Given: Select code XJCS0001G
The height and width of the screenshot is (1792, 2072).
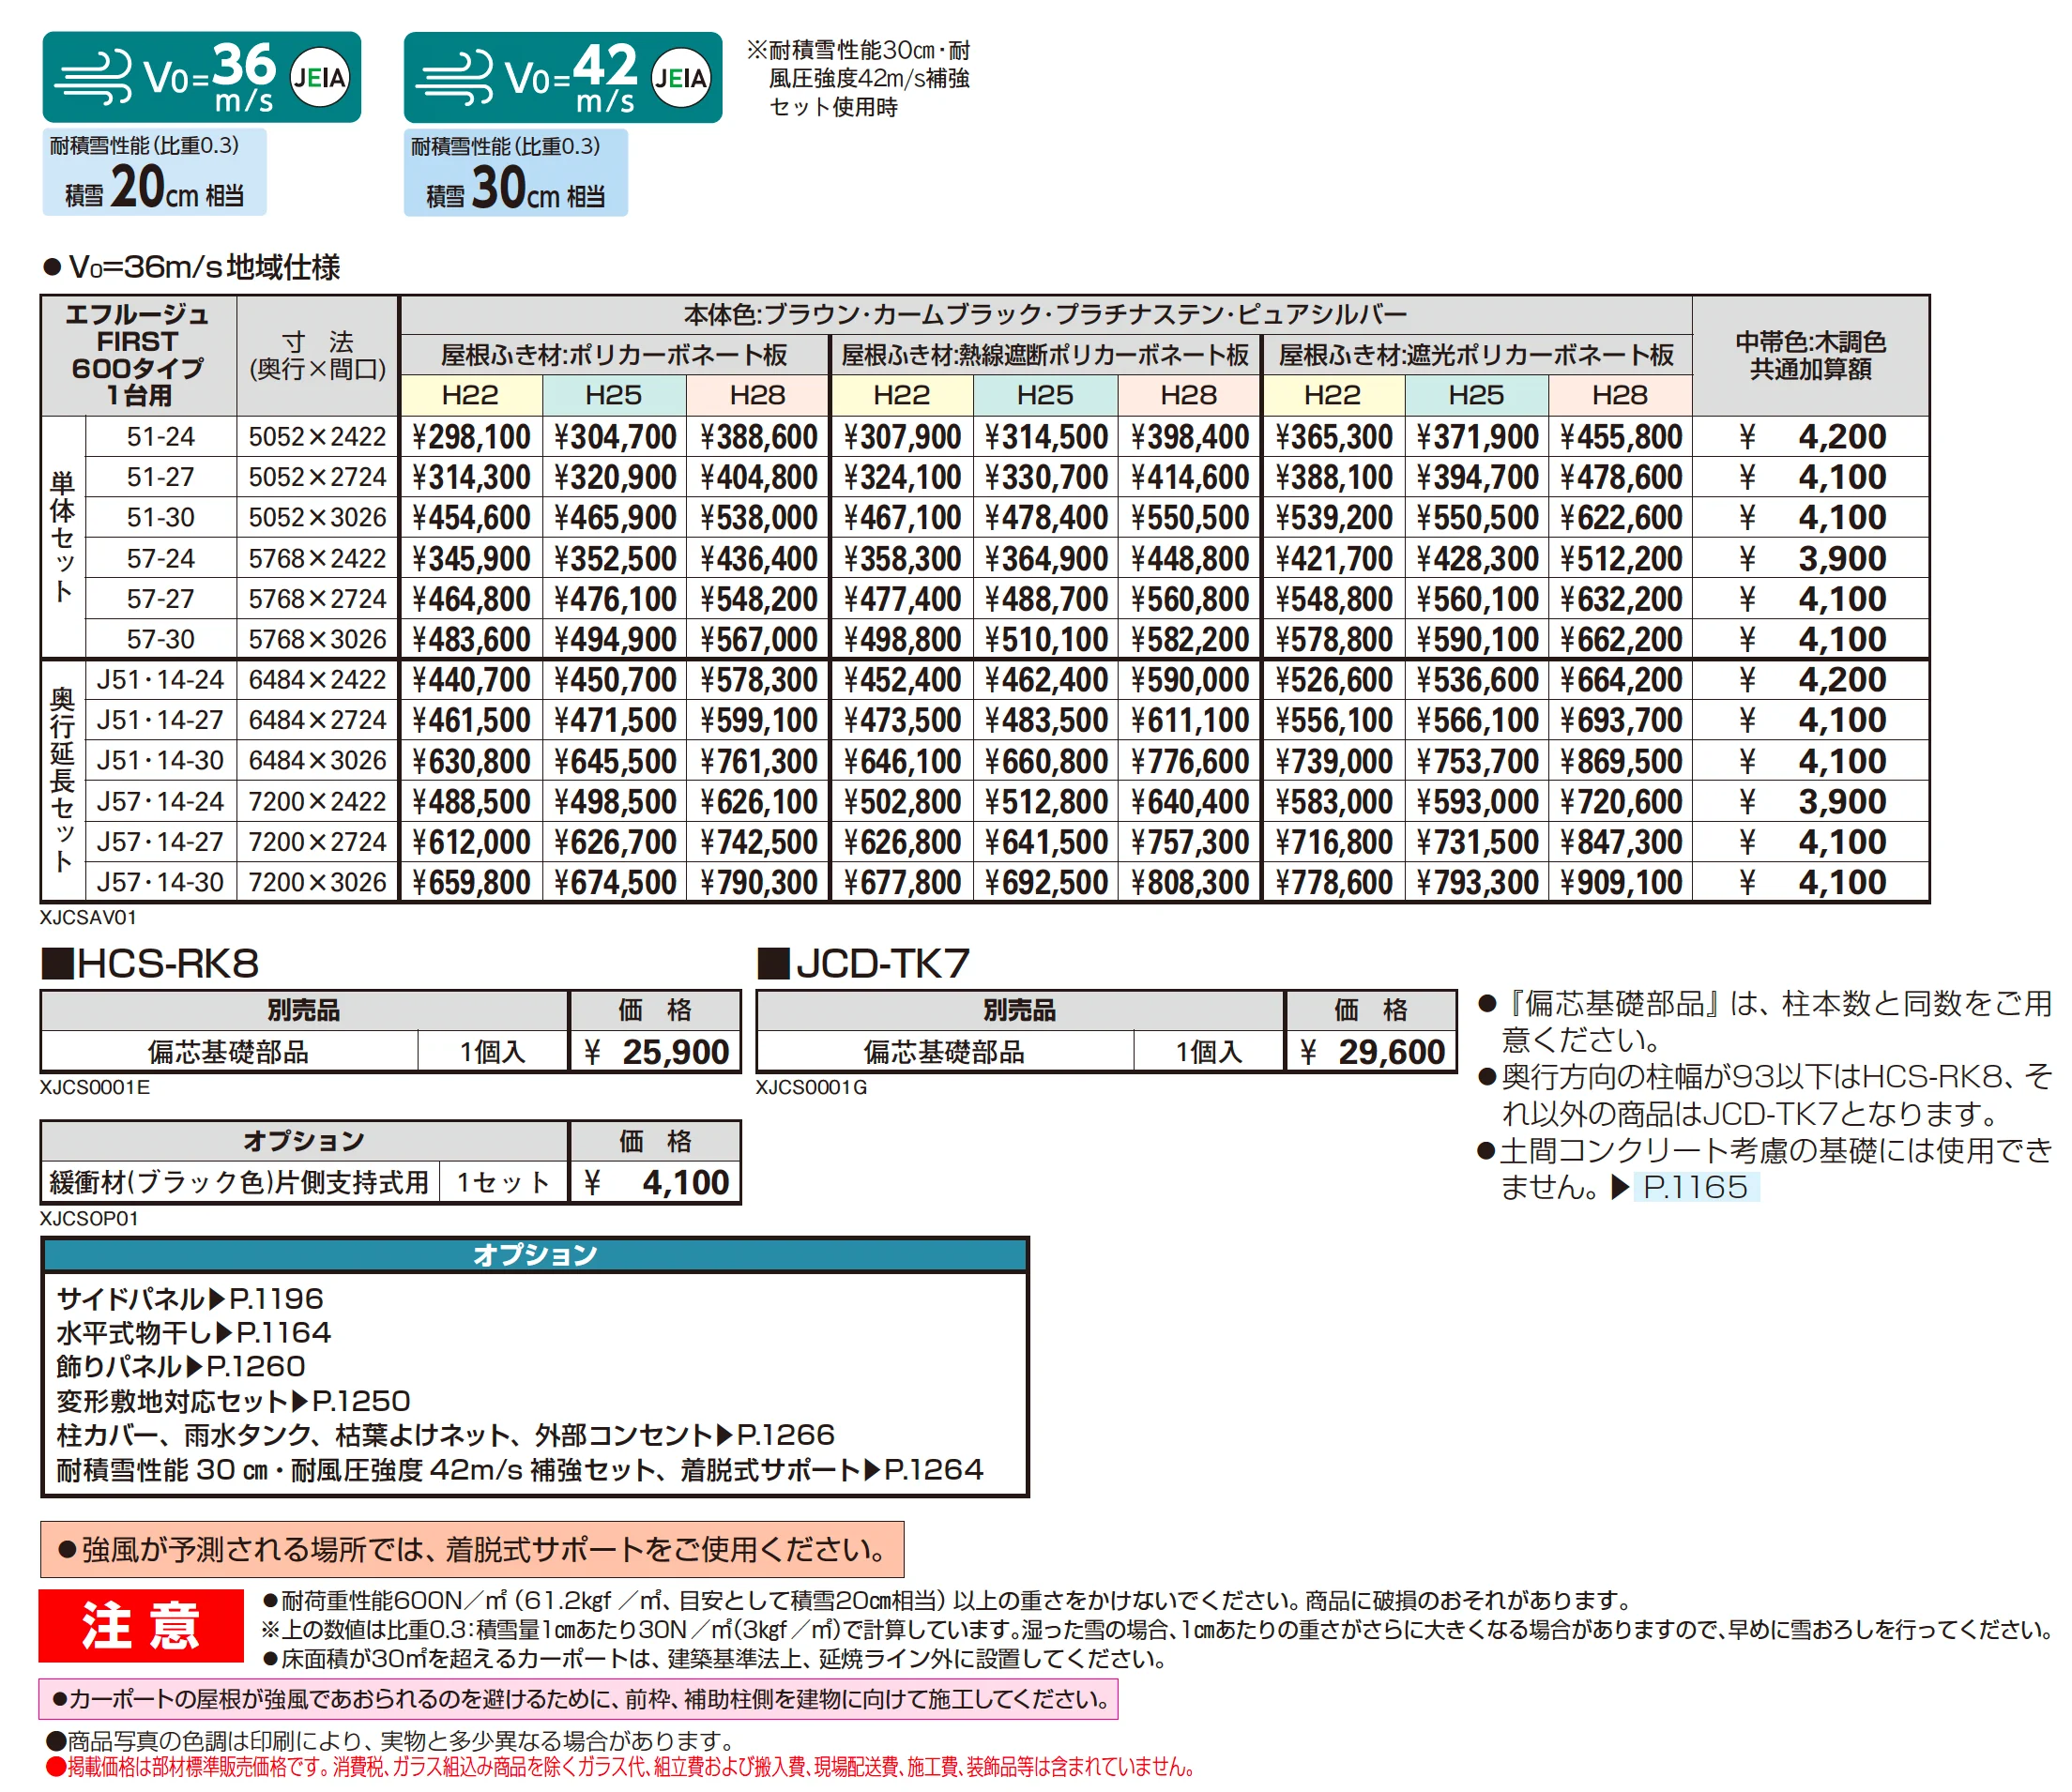Looking at the screenshot, I should (812, 1087).
